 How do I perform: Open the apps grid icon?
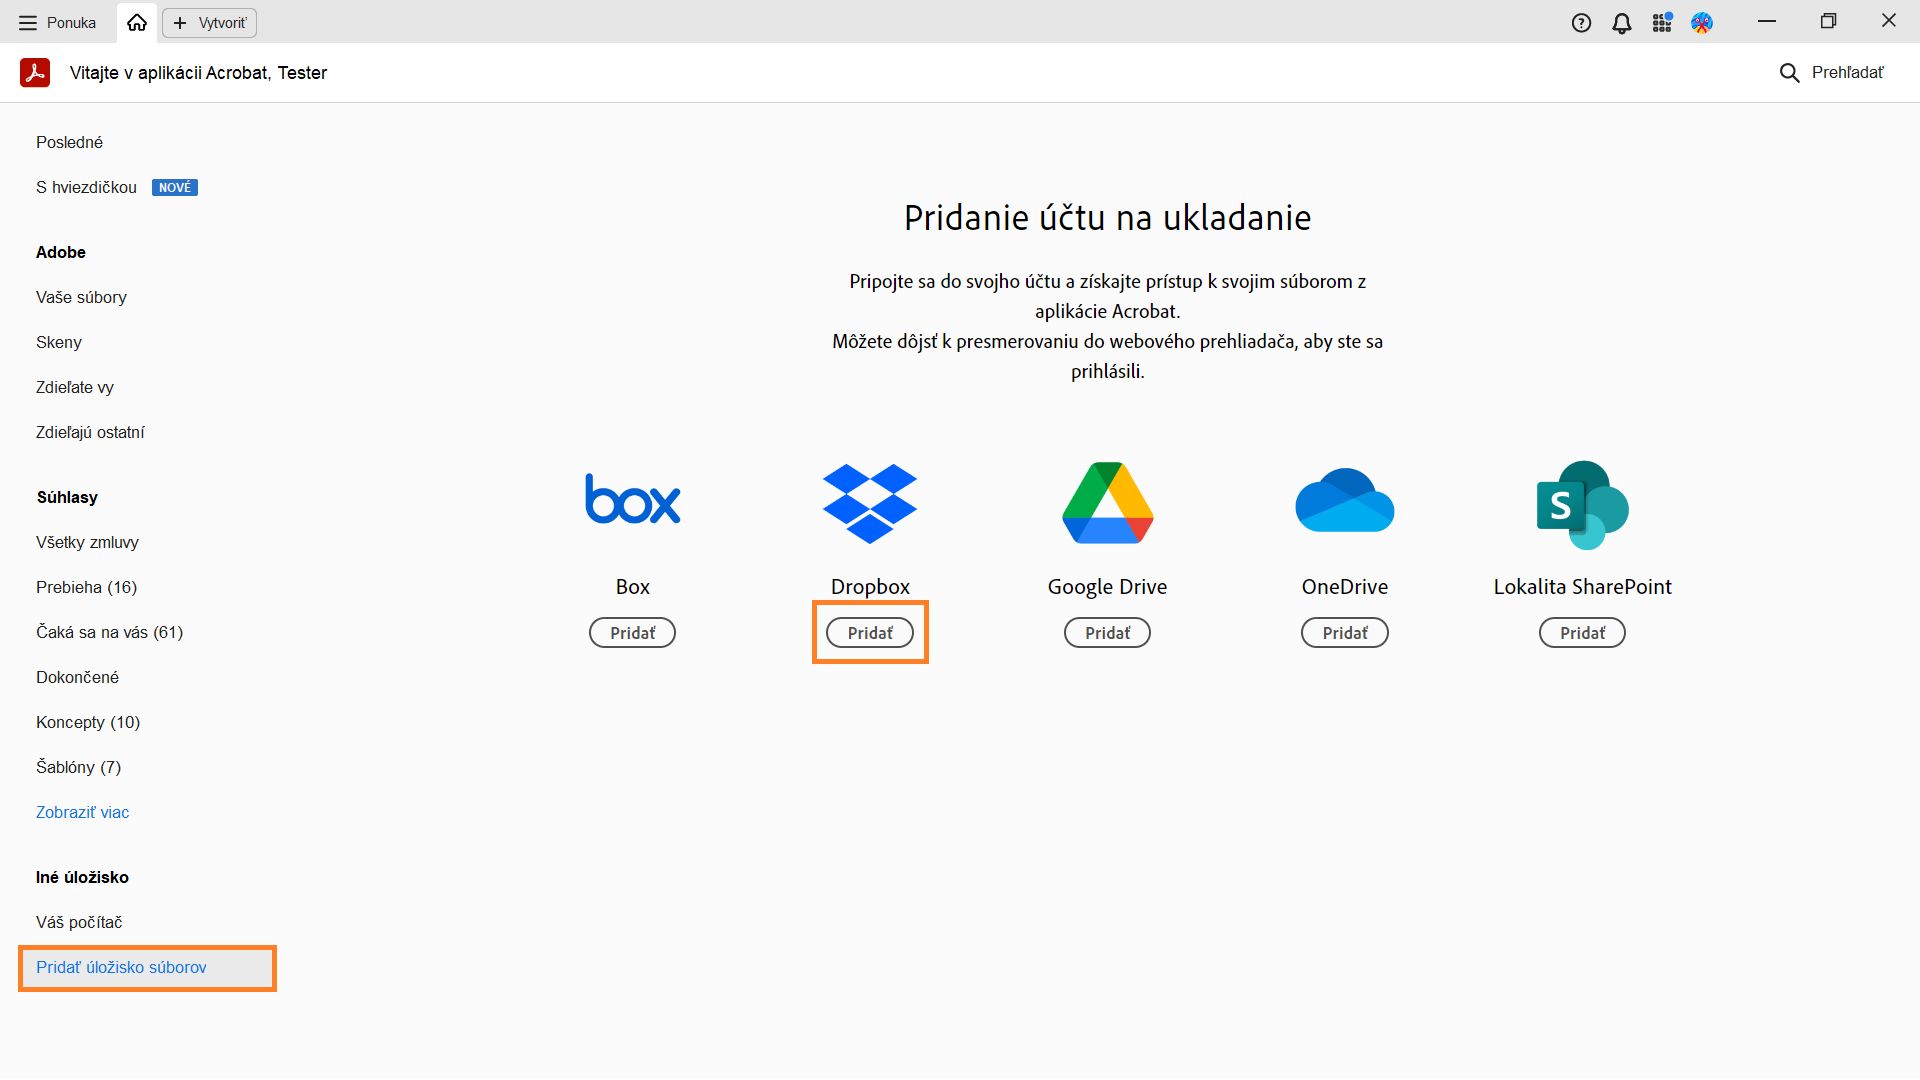[1662, 23]
